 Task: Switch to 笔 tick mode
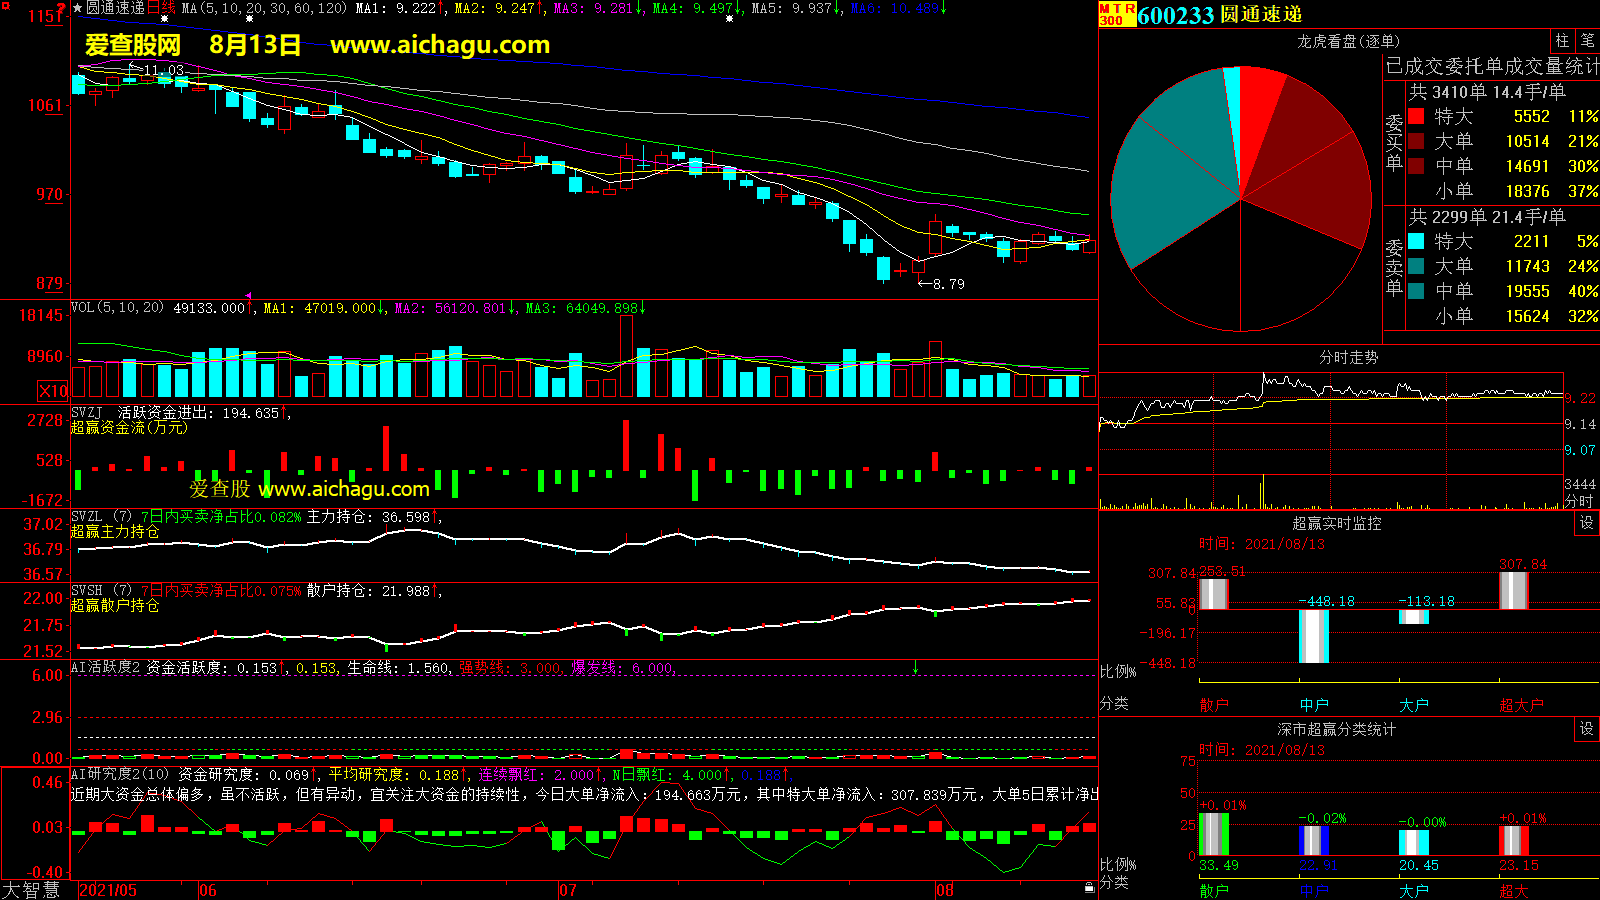[x=1587, y=40]
